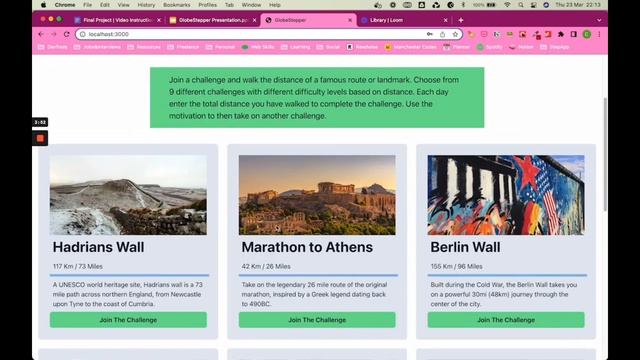Click the password key icon in address bar
640x360 pixels.
(430, 34)
